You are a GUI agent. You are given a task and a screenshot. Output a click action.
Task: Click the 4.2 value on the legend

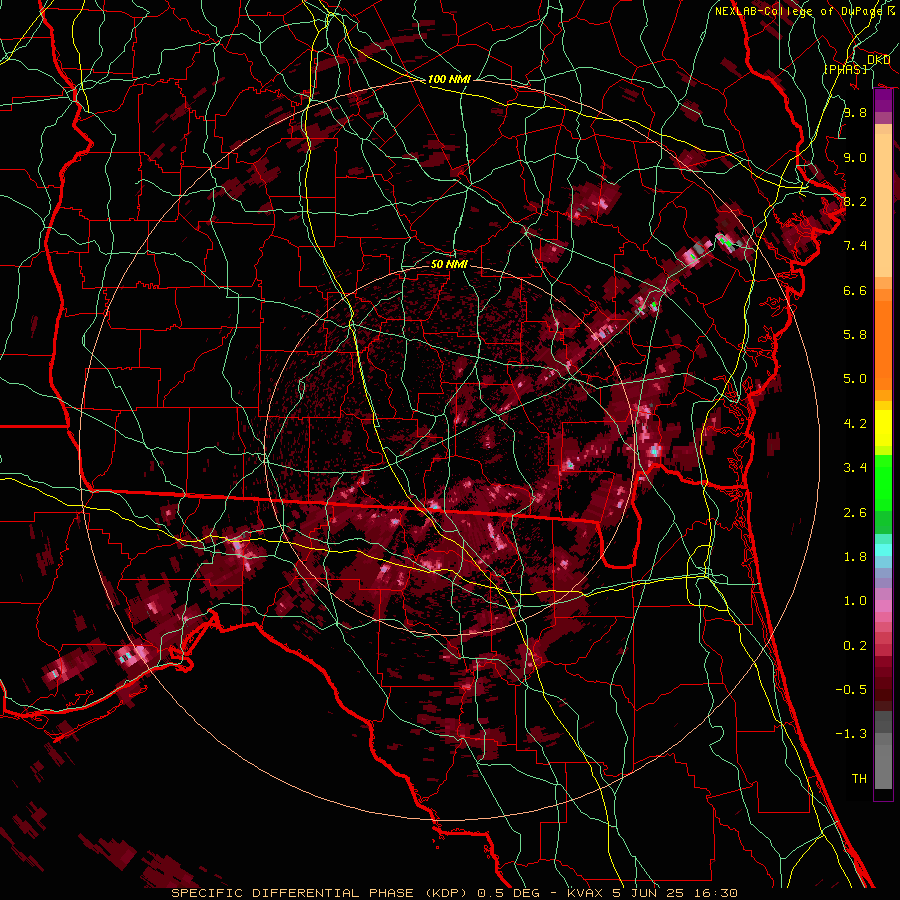tap(855, 424)
